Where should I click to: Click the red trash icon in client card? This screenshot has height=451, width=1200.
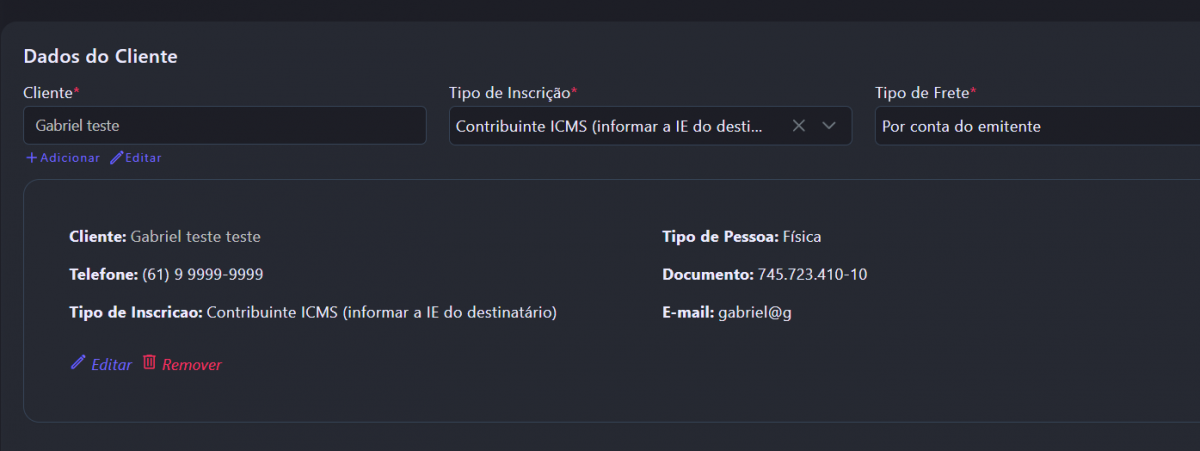pos(149,363)
